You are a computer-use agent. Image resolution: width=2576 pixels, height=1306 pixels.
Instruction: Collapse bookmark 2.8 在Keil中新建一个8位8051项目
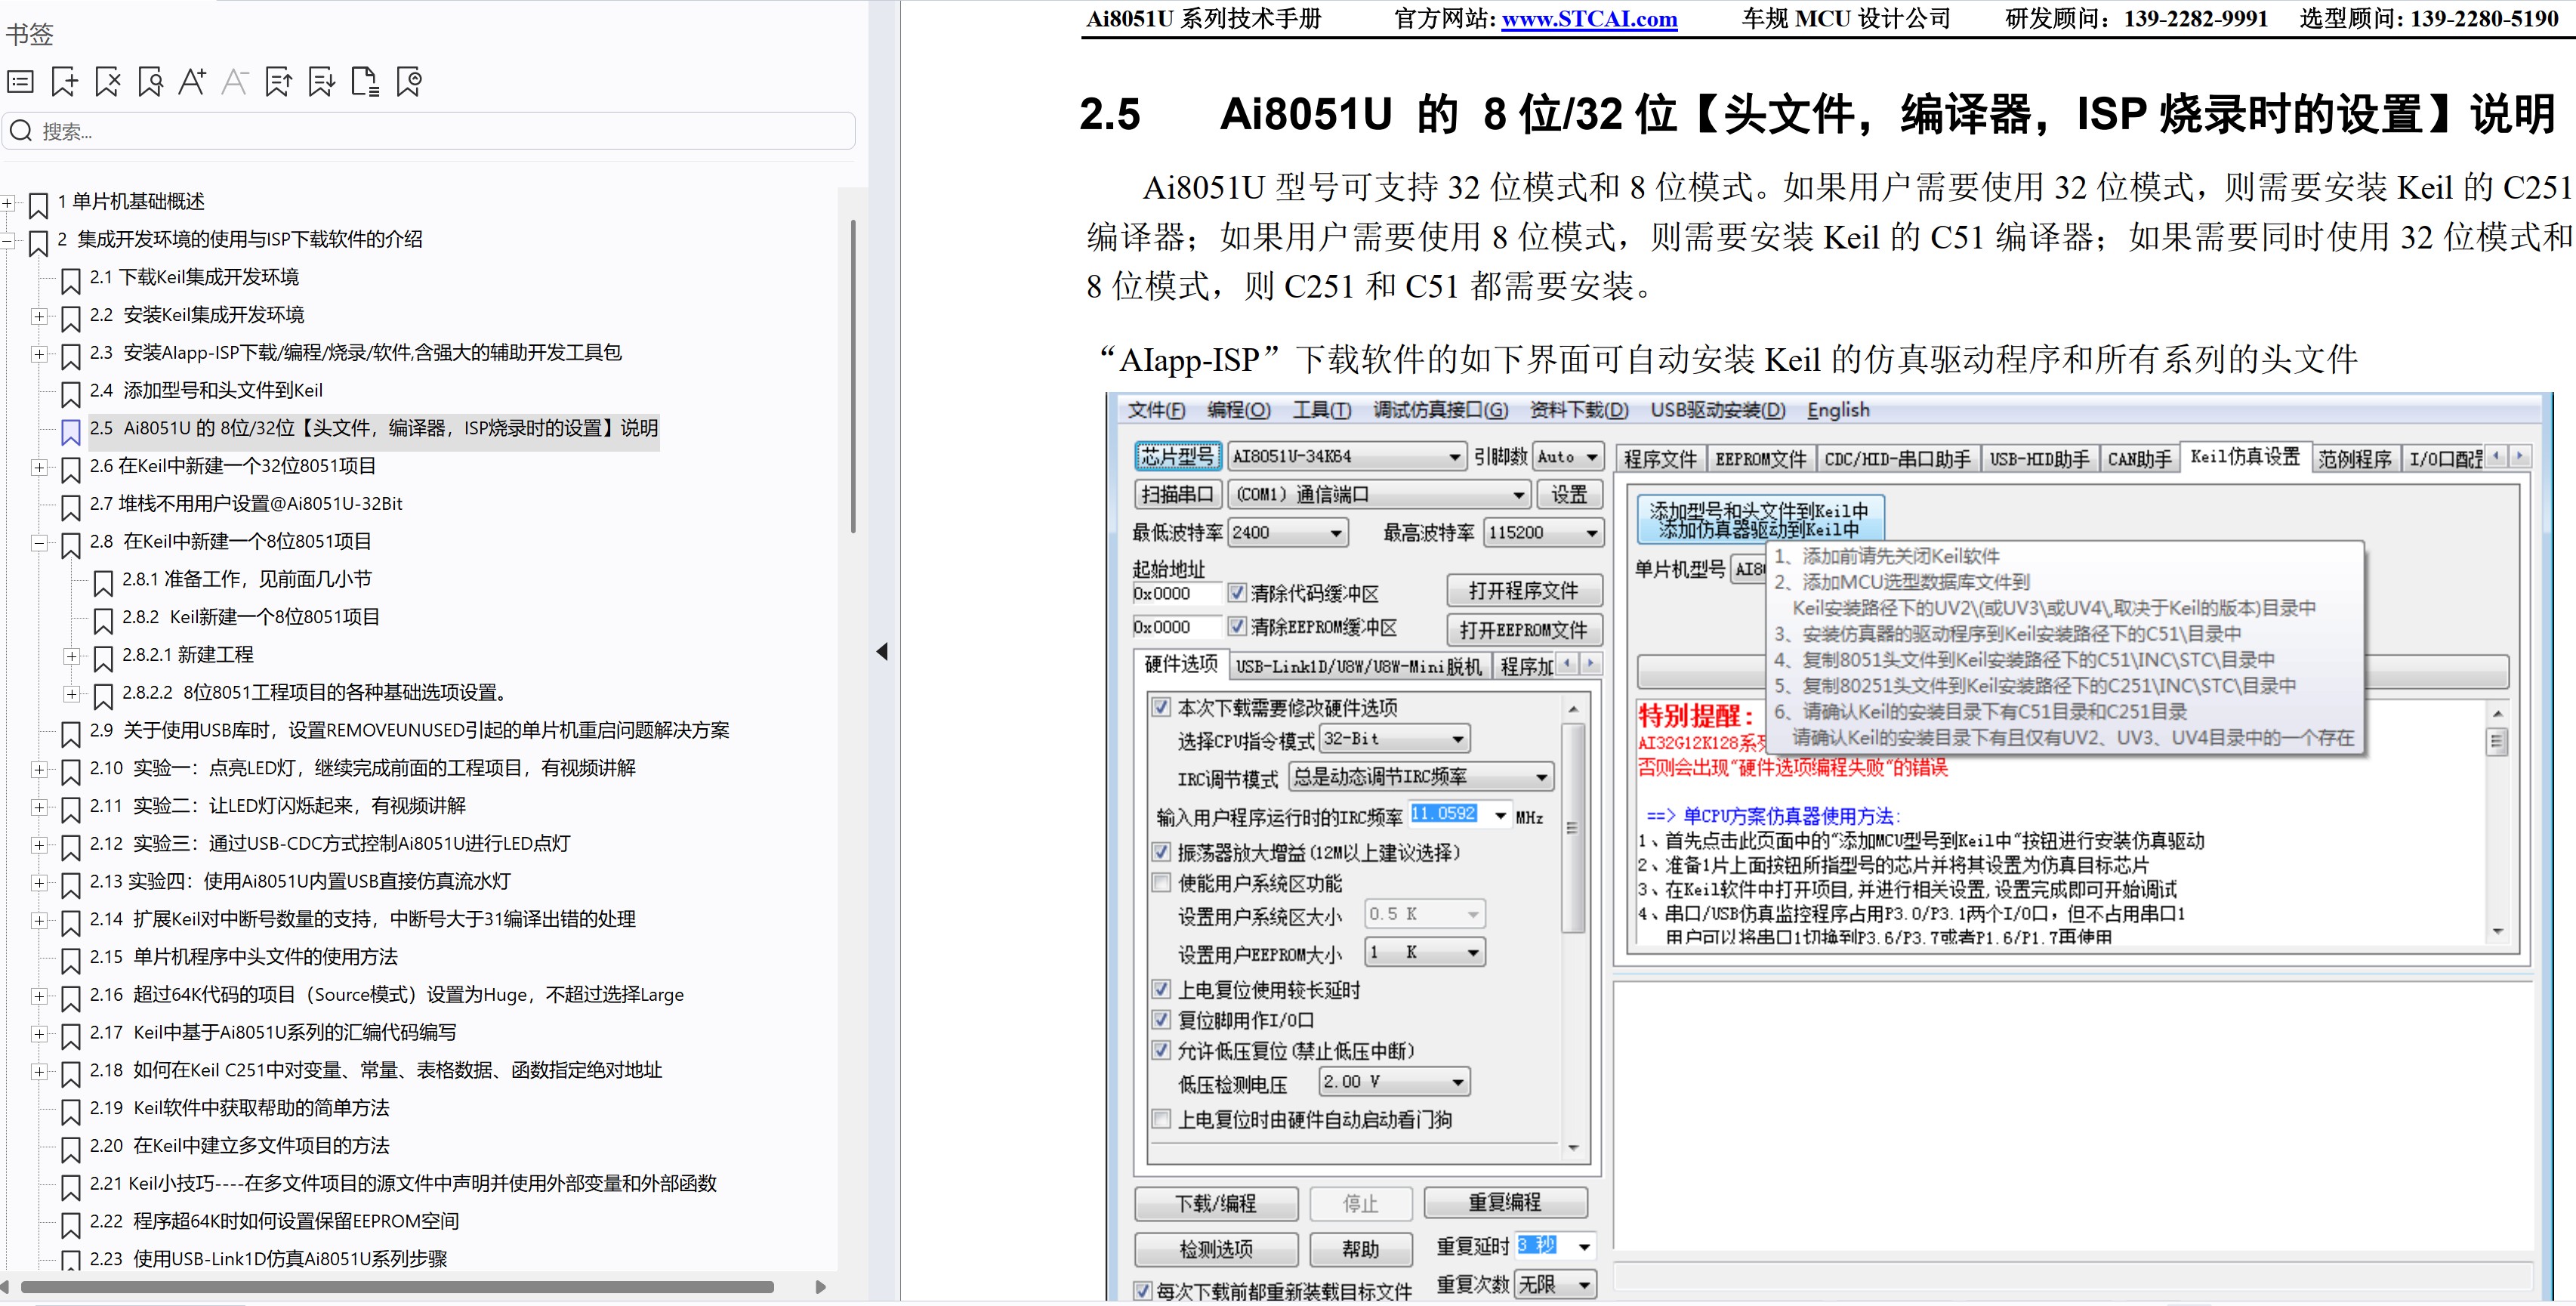pyautogui.click(x=39, y=543)
